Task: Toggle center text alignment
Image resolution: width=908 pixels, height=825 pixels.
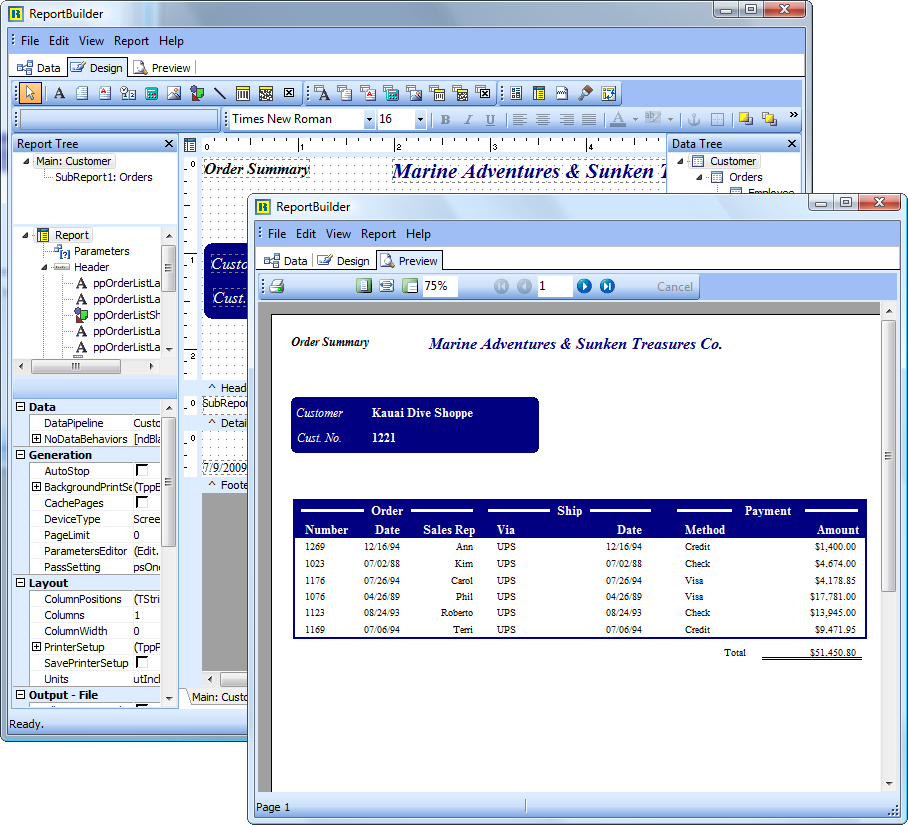Action: tap(543, 120)
